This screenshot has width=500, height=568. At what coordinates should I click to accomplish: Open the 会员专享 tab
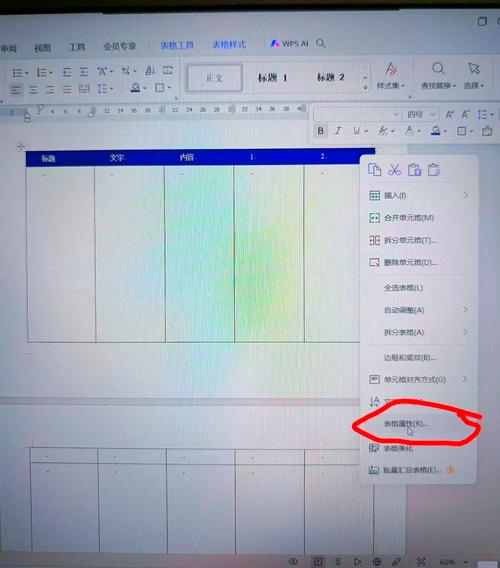120,46
